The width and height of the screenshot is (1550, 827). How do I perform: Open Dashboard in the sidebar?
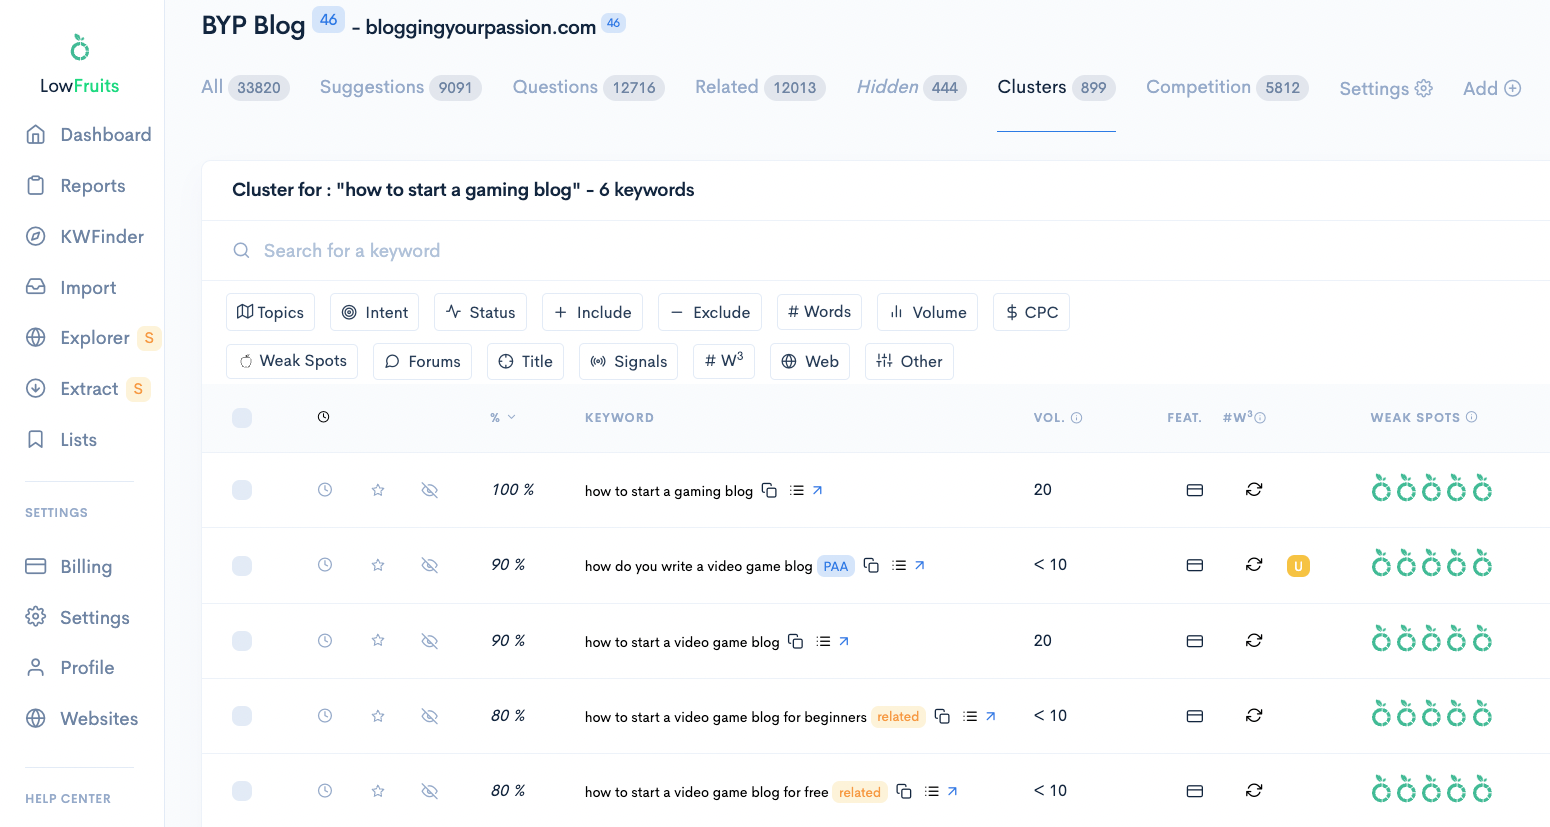[89, 135]
